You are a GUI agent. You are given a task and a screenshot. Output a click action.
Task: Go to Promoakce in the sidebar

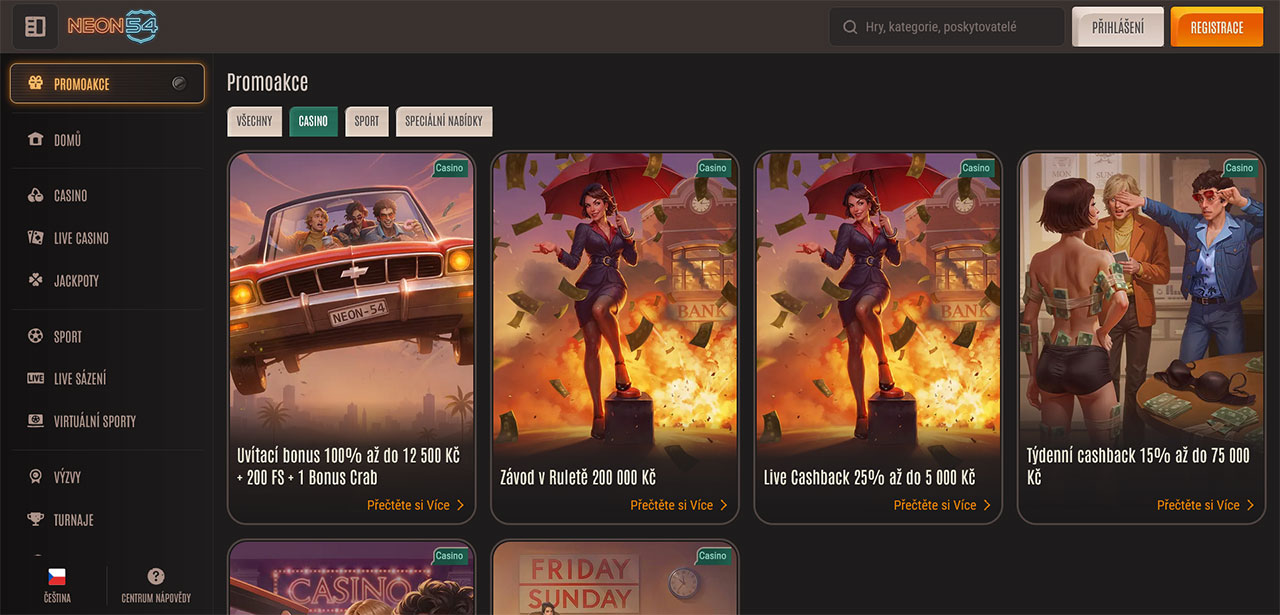pyautogui.click(x=107, y=84)
